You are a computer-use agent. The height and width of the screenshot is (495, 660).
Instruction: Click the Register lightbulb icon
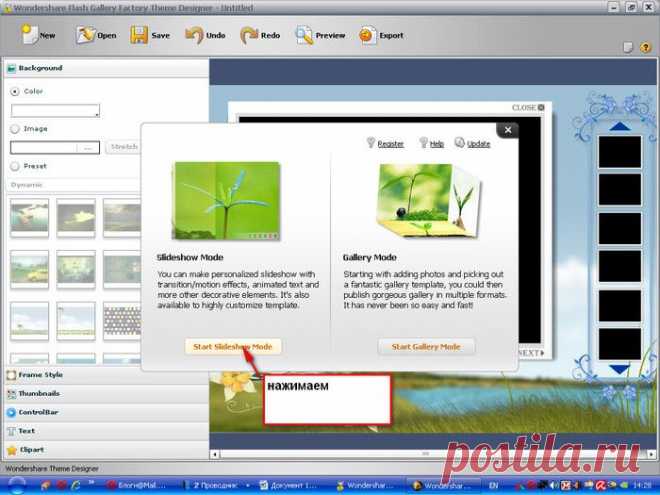370,143
